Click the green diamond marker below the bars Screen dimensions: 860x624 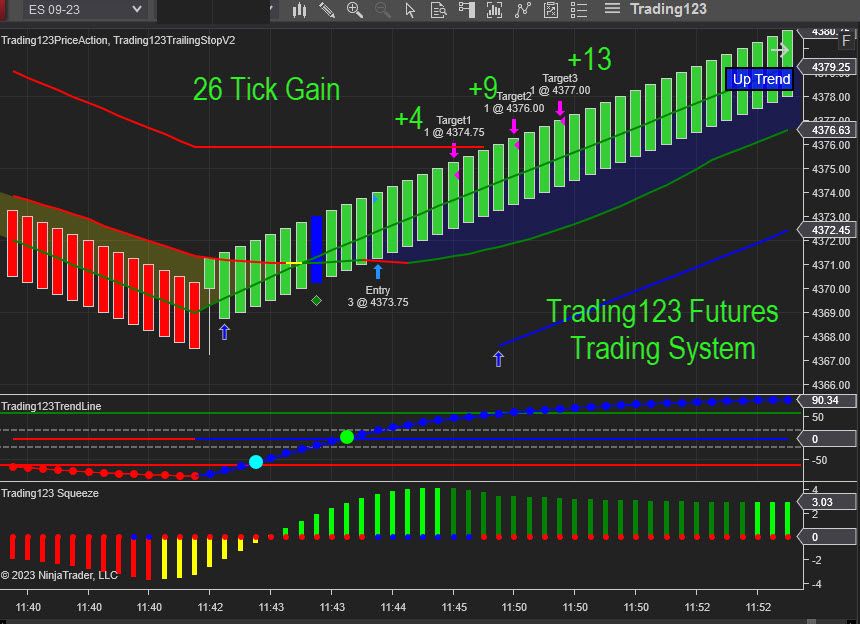pos(316,300)
